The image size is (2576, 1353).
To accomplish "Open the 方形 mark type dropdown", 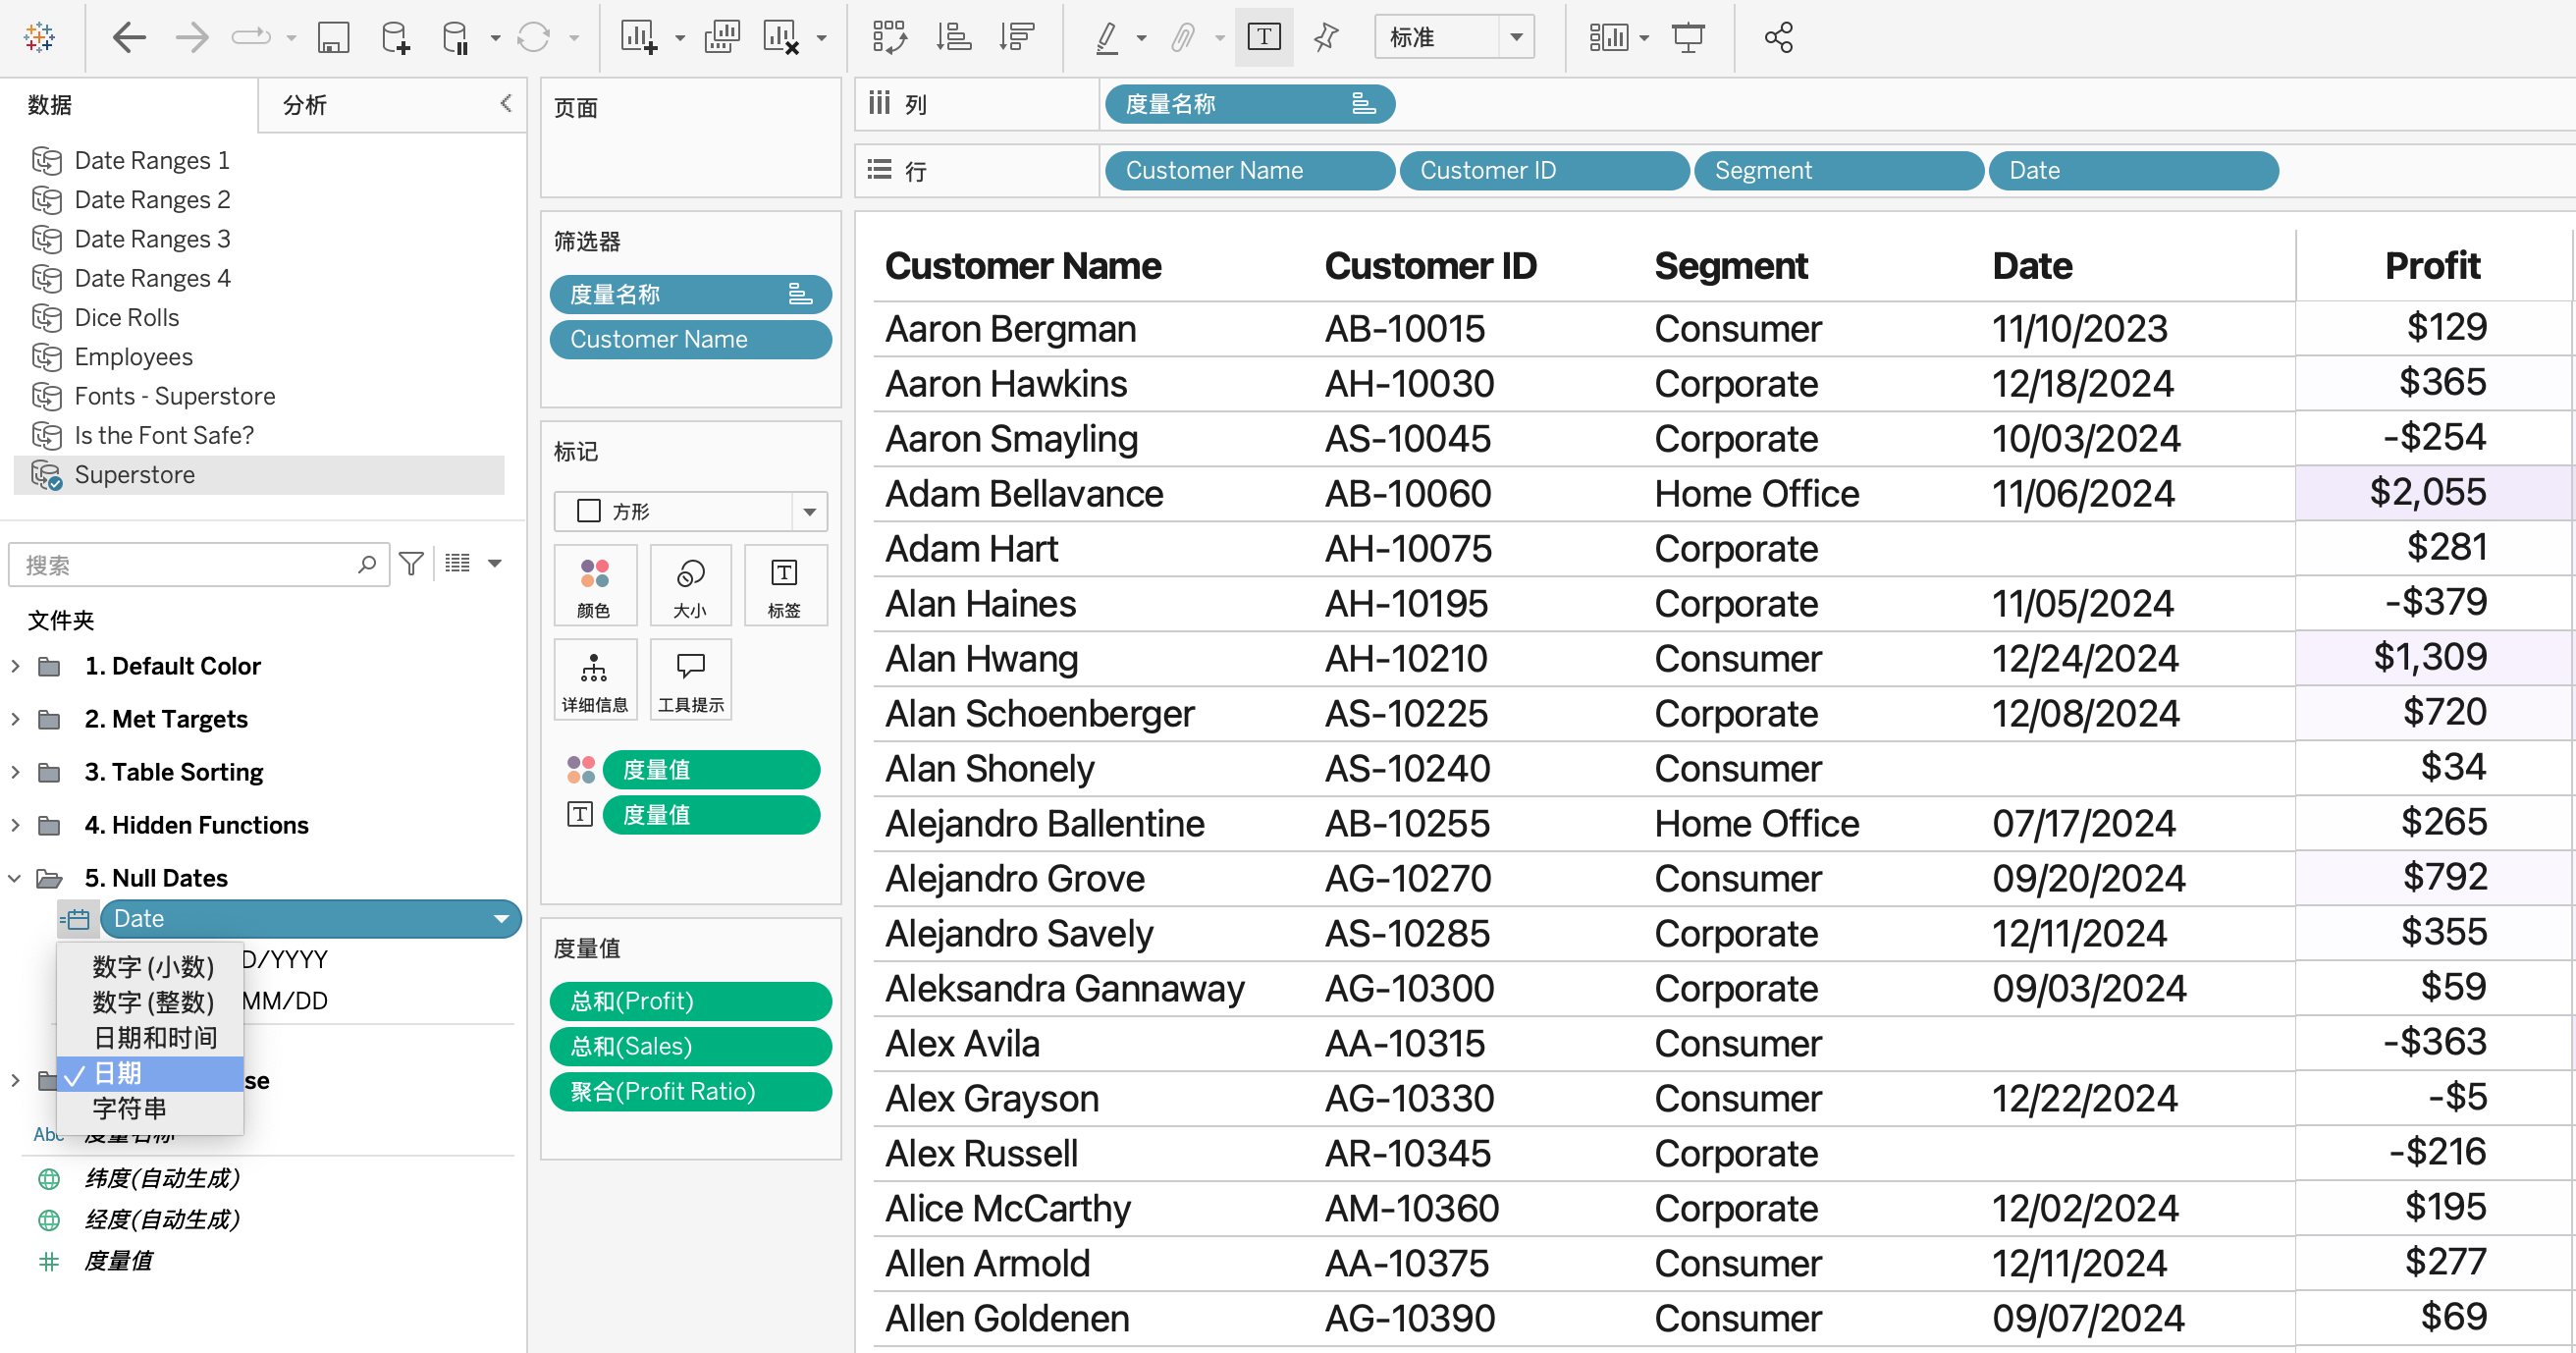I will (690, 511).
